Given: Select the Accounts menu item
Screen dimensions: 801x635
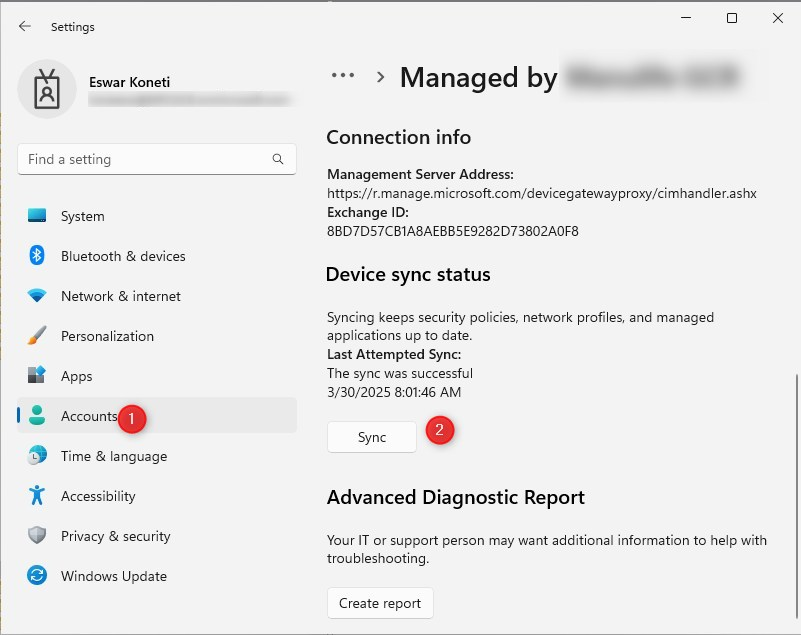Looking at the screenshot, I should 88,416.
